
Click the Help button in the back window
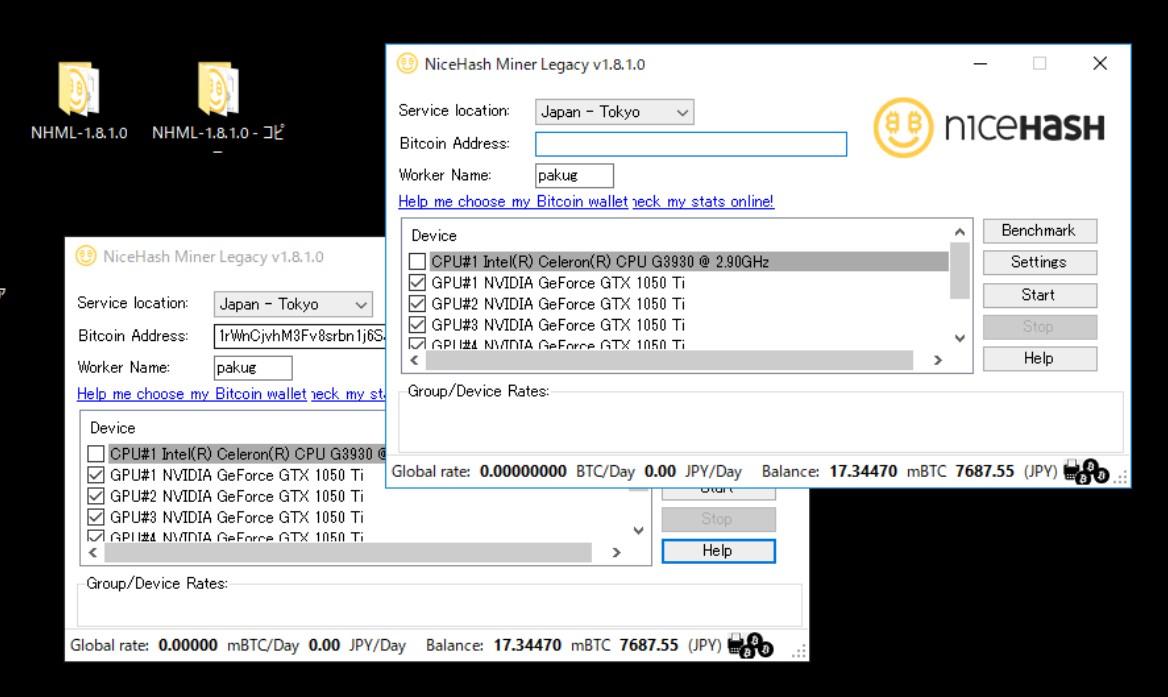tap(718, 551)
